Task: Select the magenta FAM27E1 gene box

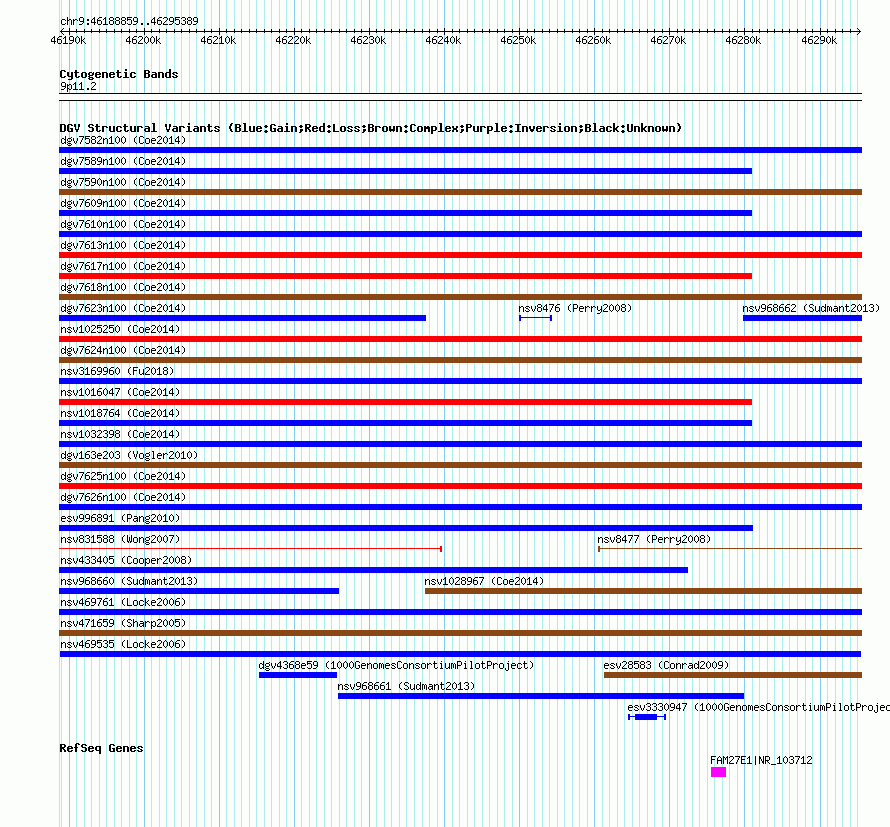Action: point(719,772)
